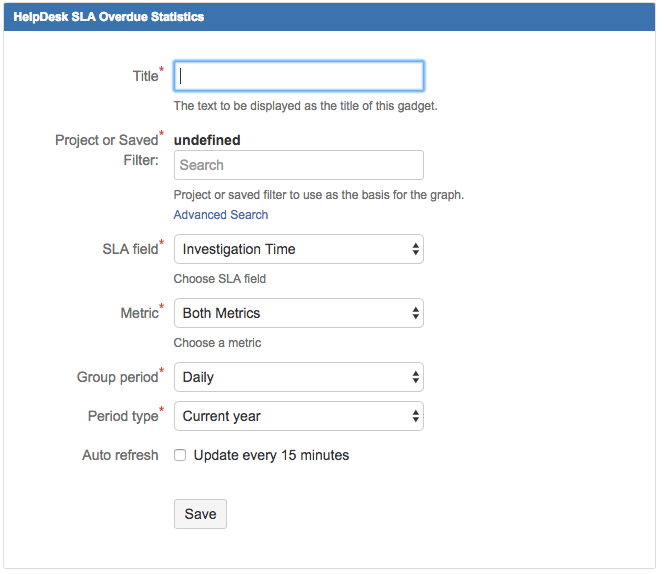Click the 'Choose SLA field' help text
This screenshot has height=574, width=664.
point(220,279)
